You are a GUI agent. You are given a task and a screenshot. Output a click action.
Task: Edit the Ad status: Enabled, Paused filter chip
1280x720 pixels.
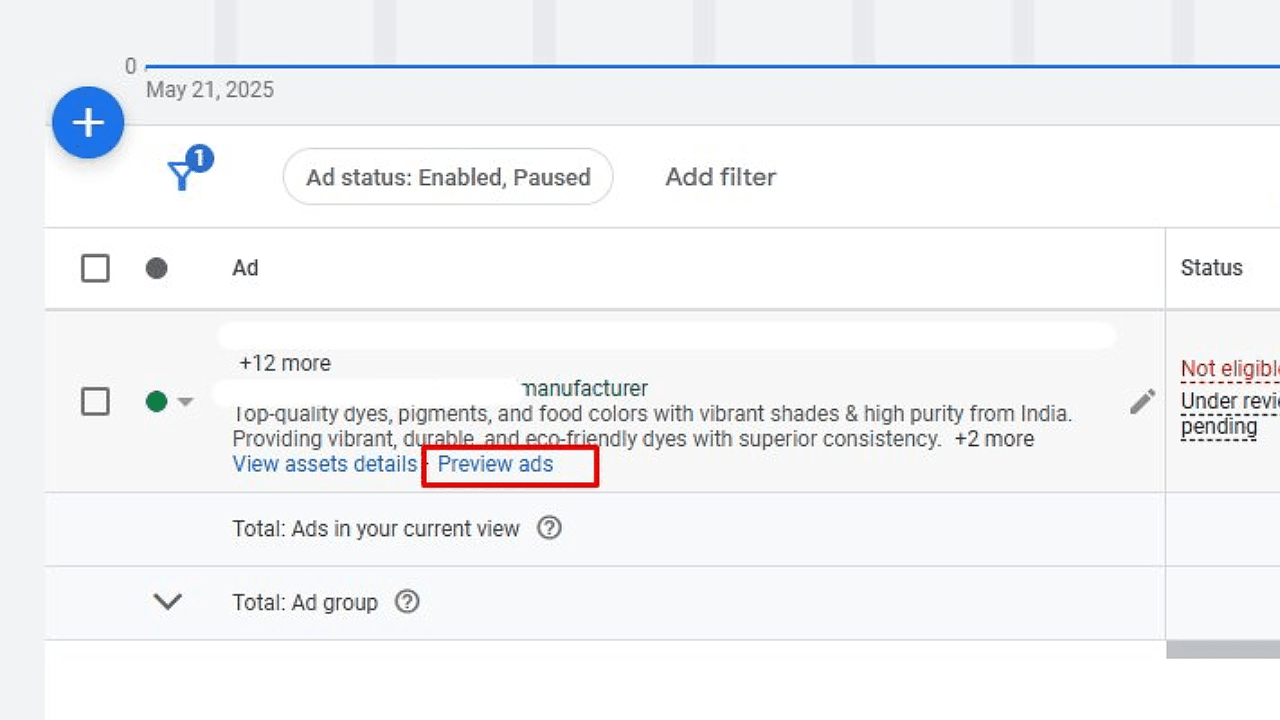(448, 177)
